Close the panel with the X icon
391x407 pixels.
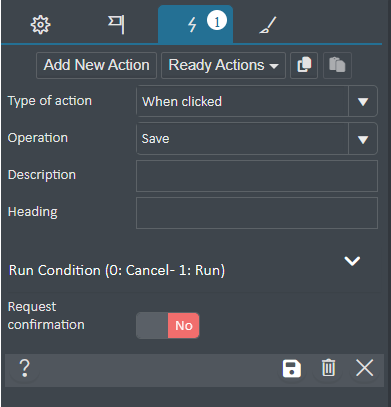pos(364,368)
